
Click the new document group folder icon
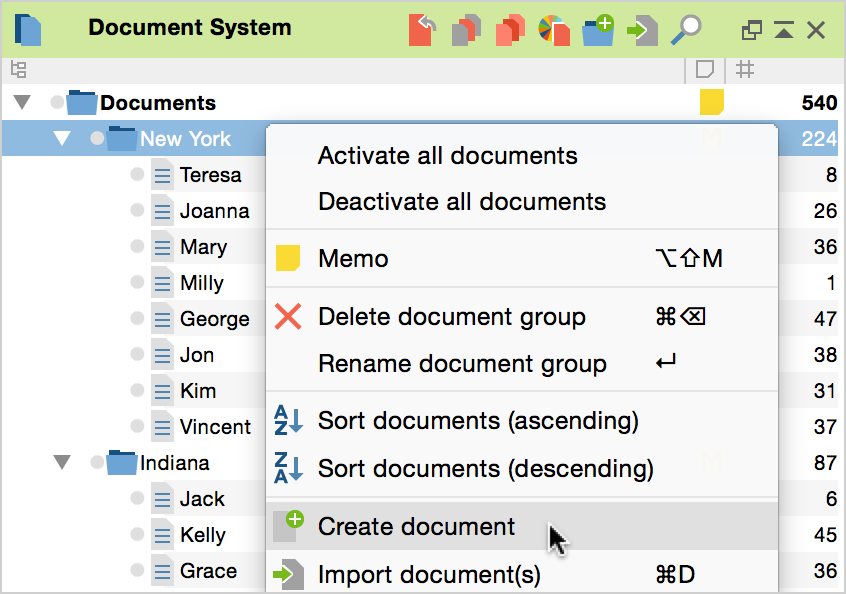(598, 30)
